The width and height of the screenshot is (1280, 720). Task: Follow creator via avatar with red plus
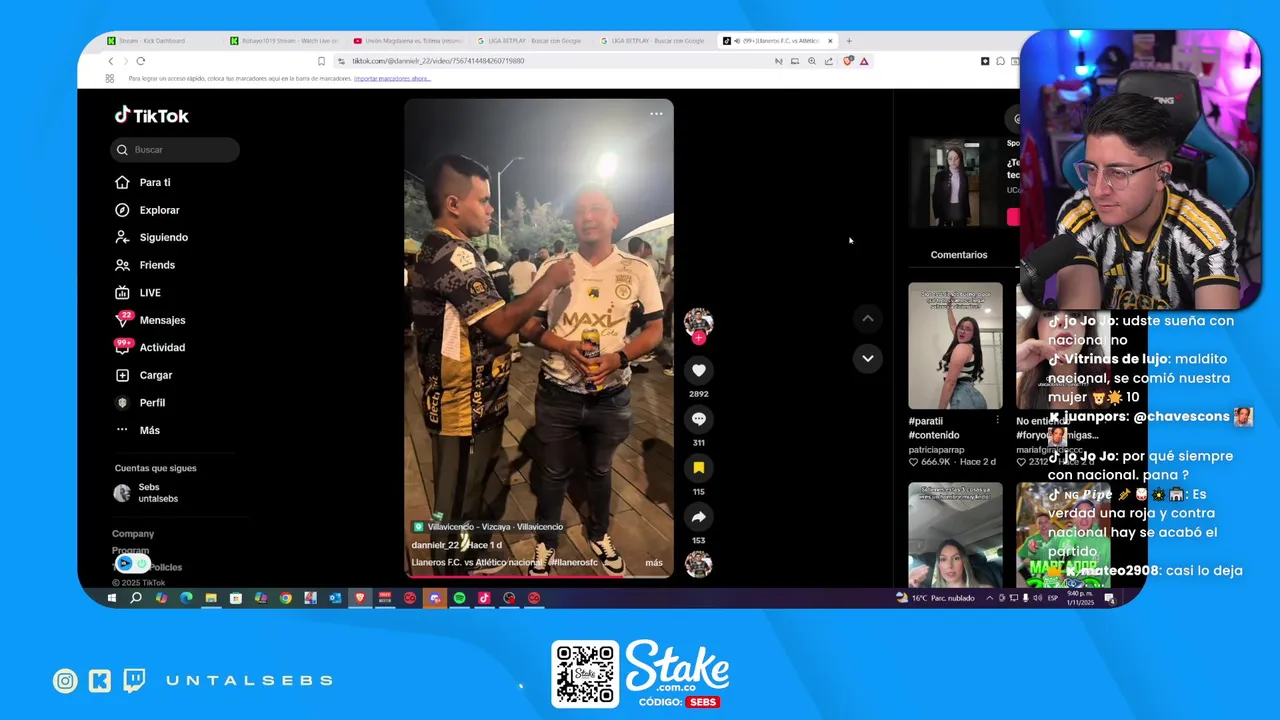coord(698,325)
